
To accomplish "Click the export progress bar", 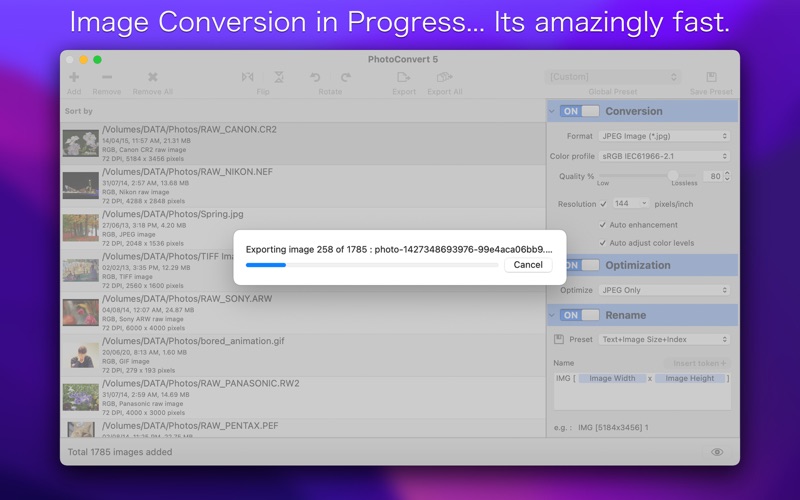I will tap(372, 265).
